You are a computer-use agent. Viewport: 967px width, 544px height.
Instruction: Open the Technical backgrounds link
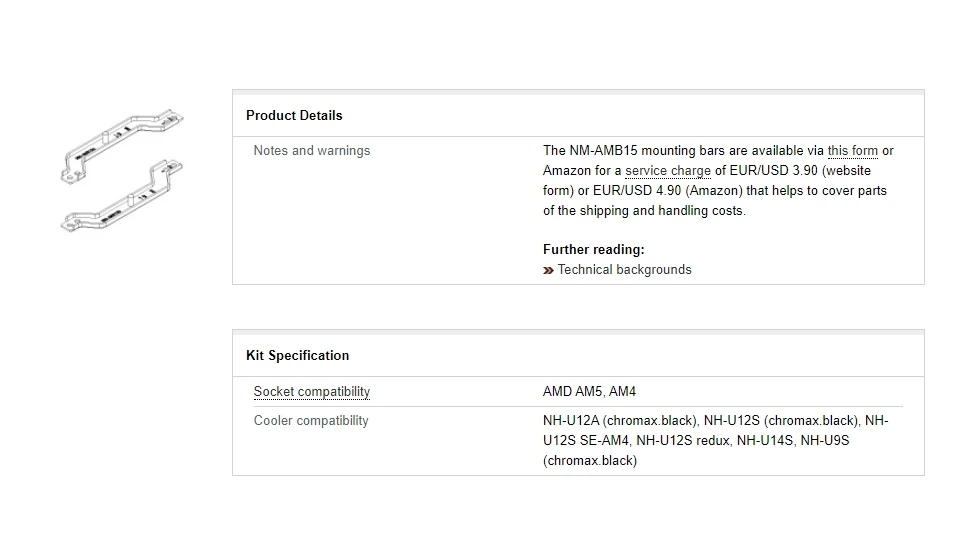pyautogui.click(x=624, y=270)
